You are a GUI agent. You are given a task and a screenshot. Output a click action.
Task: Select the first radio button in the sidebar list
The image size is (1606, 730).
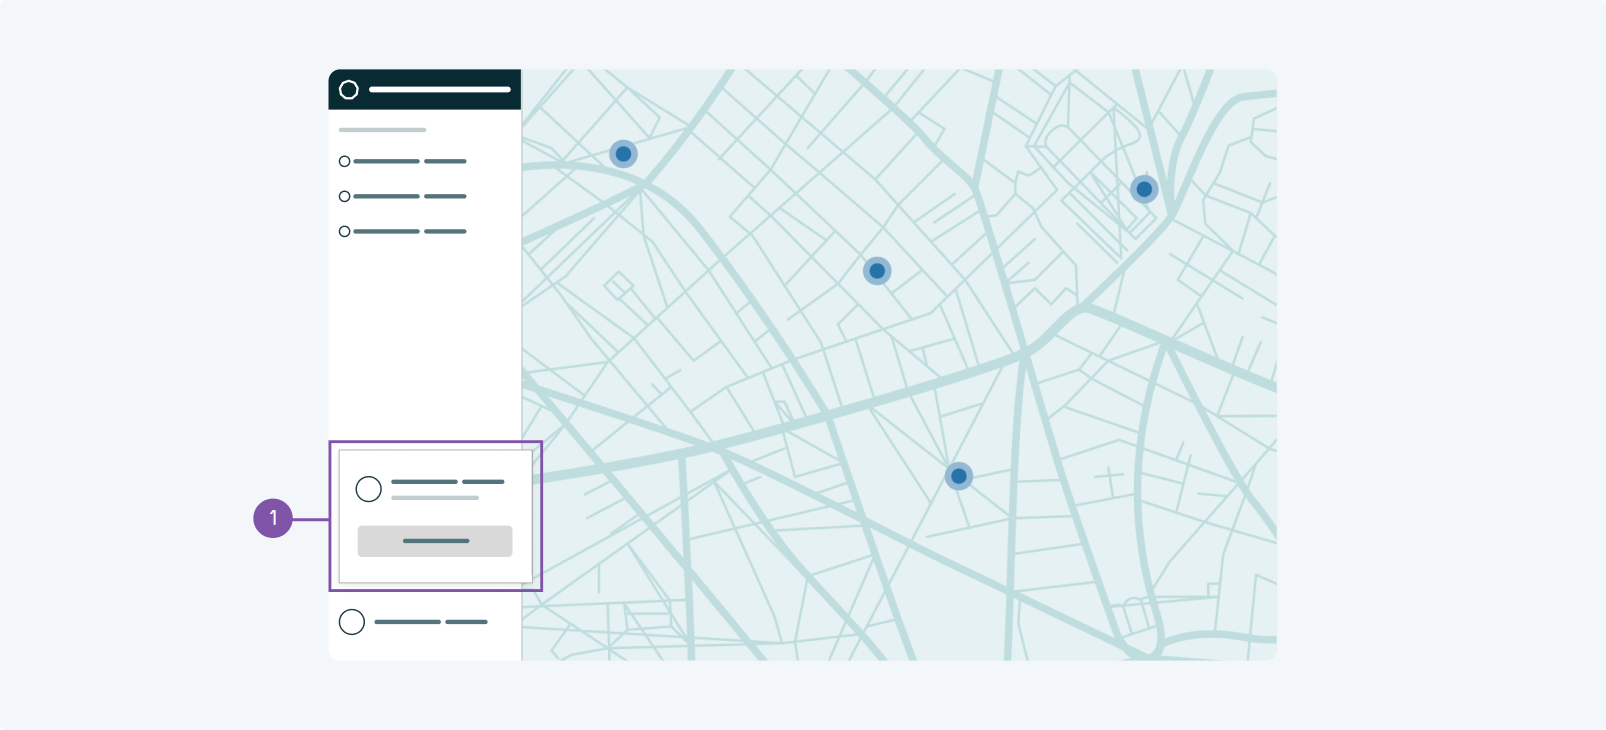click(x=344, y=161)
